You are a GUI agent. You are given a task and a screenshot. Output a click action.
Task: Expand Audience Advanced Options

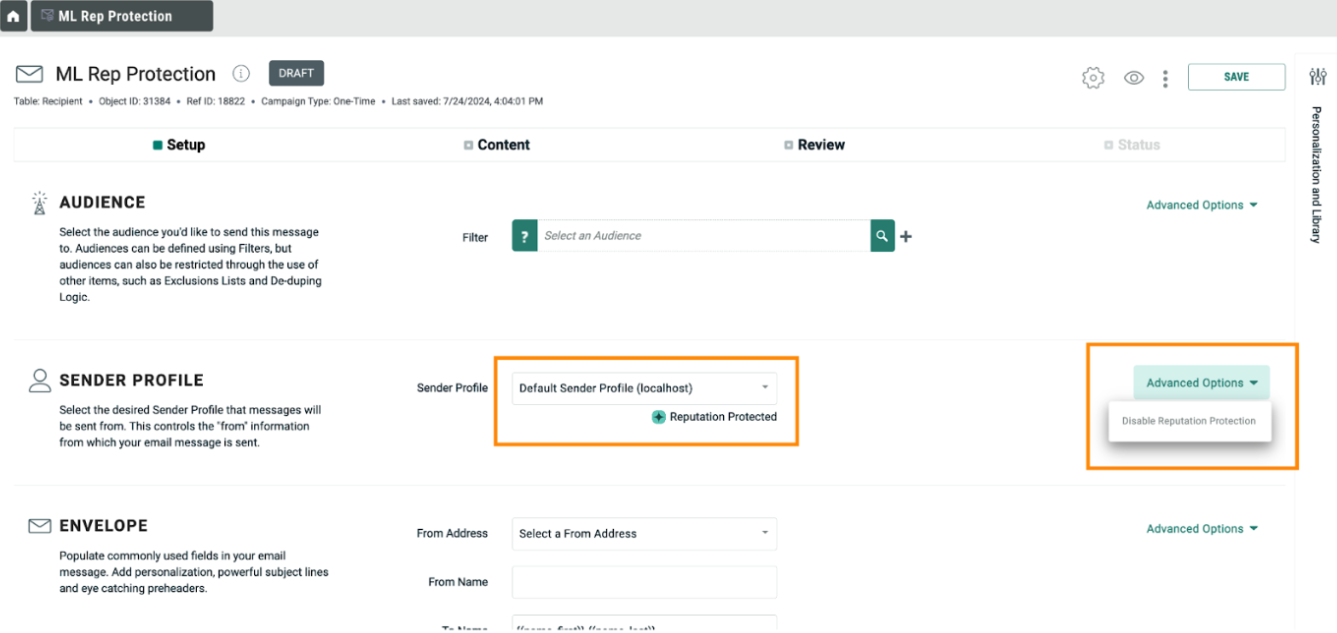(x=1201, y=205)
